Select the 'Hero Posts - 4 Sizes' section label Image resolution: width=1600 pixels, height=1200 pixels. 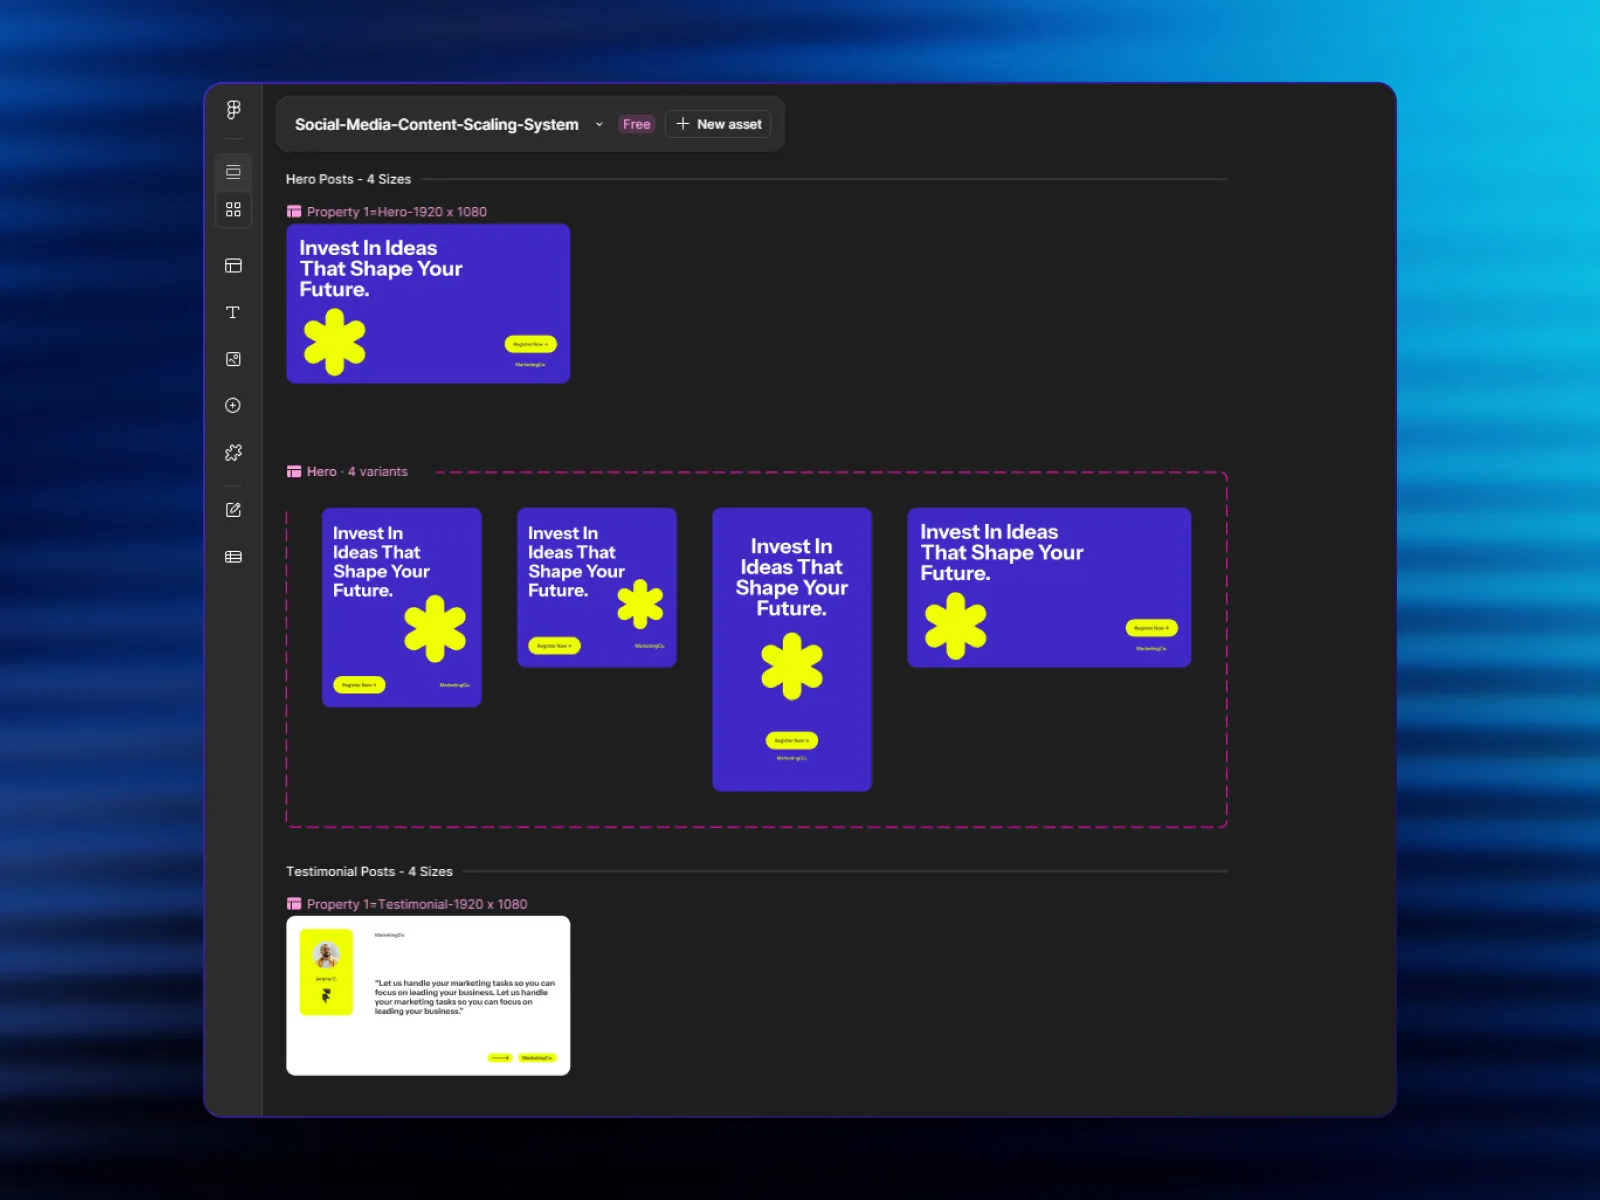348,179
